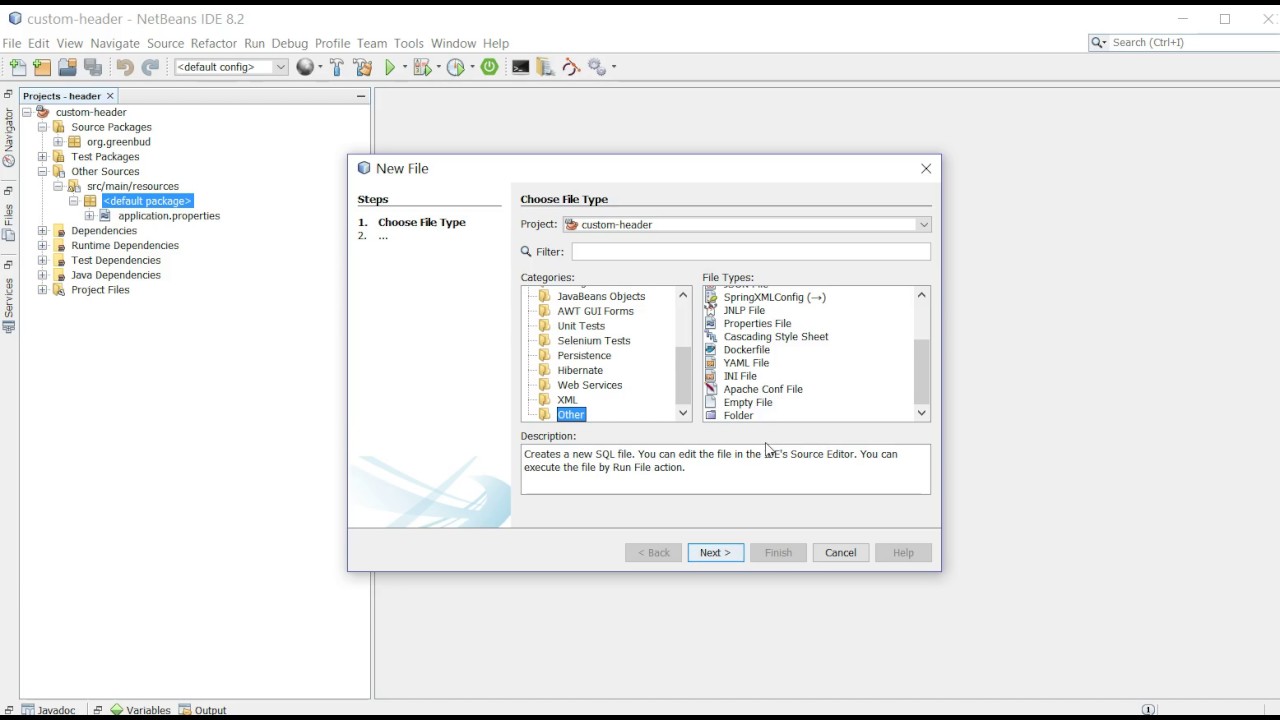Screen dimensions: 1280x720
Task: Open the Tools menu
Action: [408, 43]
